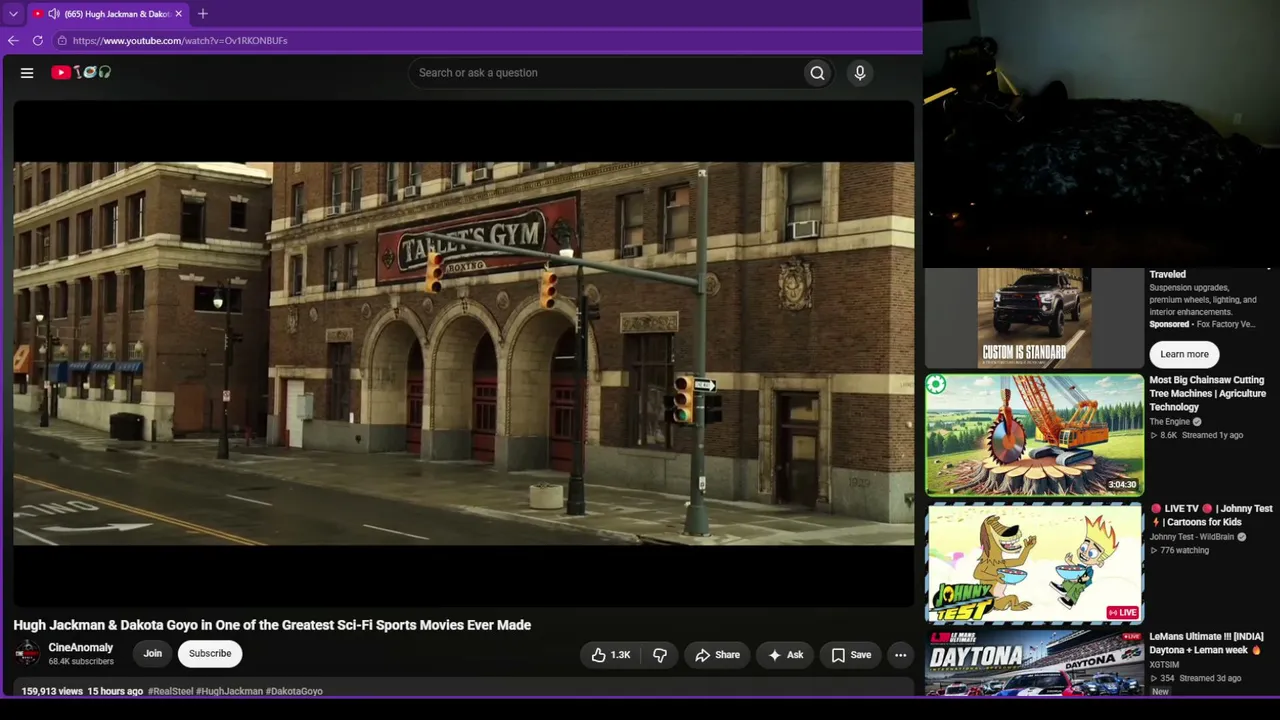Dislike the video
This screenshot has height=720, width=1280.
pyautogui.click(x=660, y=655)
